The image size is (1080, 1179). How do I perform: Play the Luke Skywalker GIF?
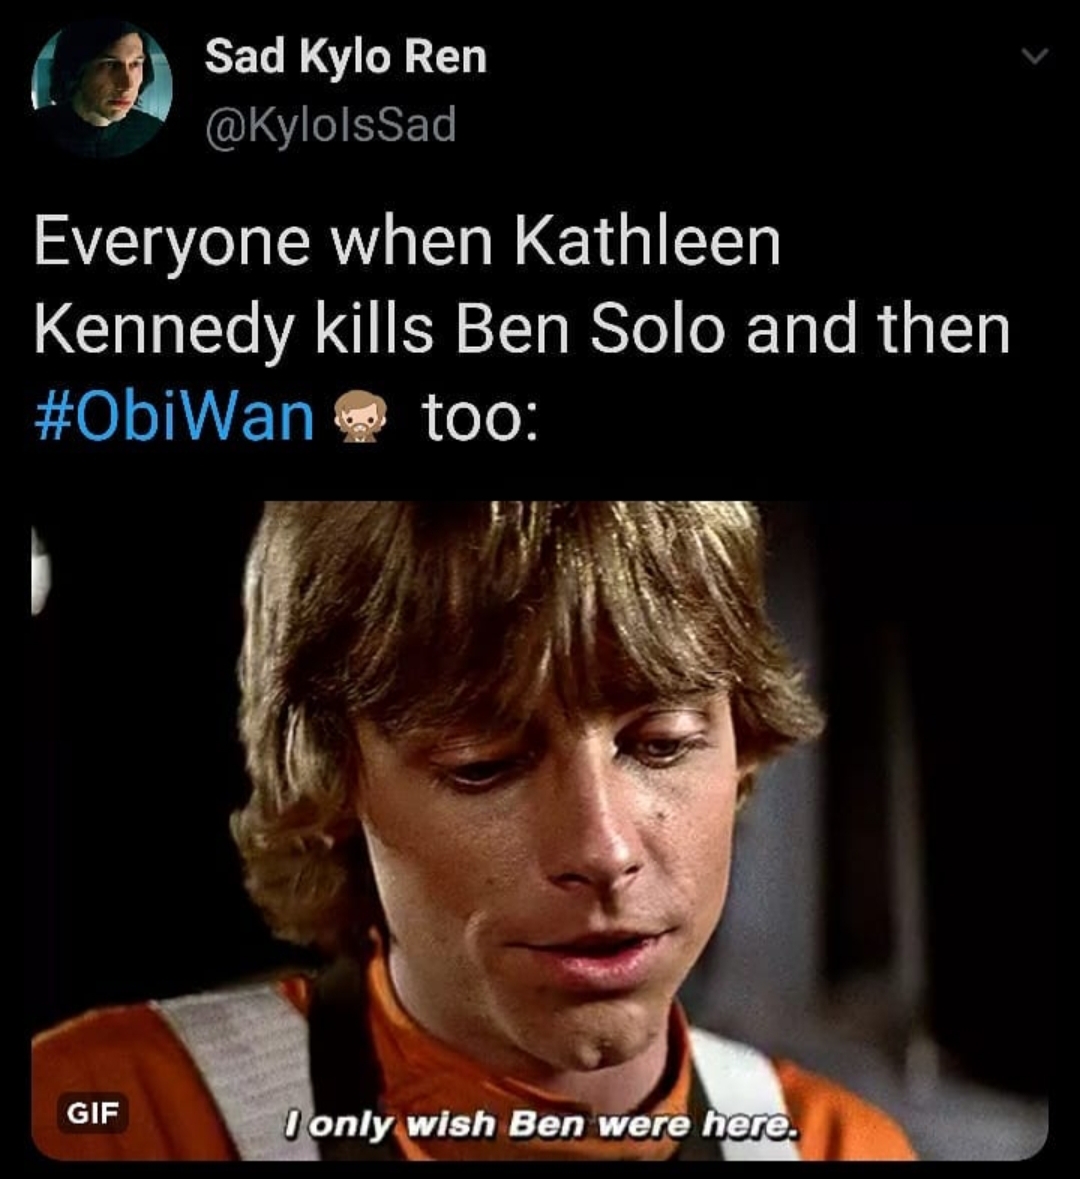(540, 830)
